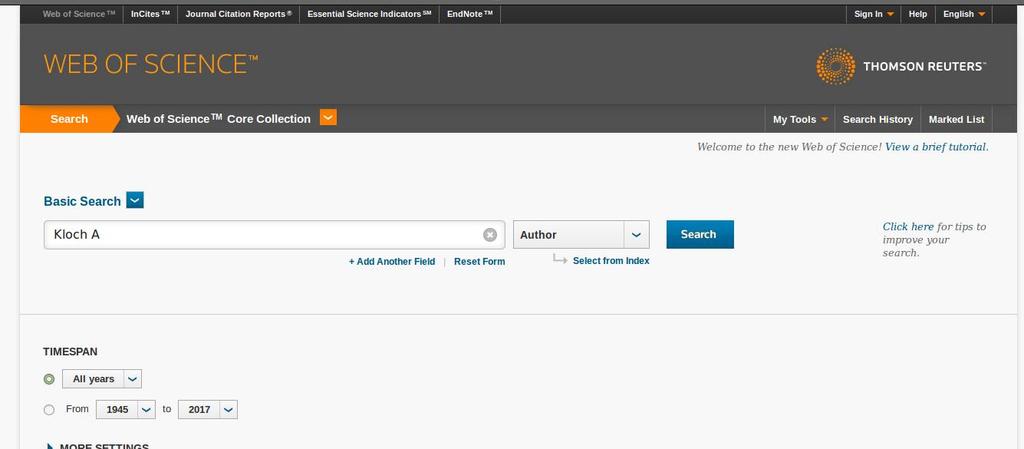Click Add Another Field
This screenshot has width=1024, height=449.
tap(392, 261)
